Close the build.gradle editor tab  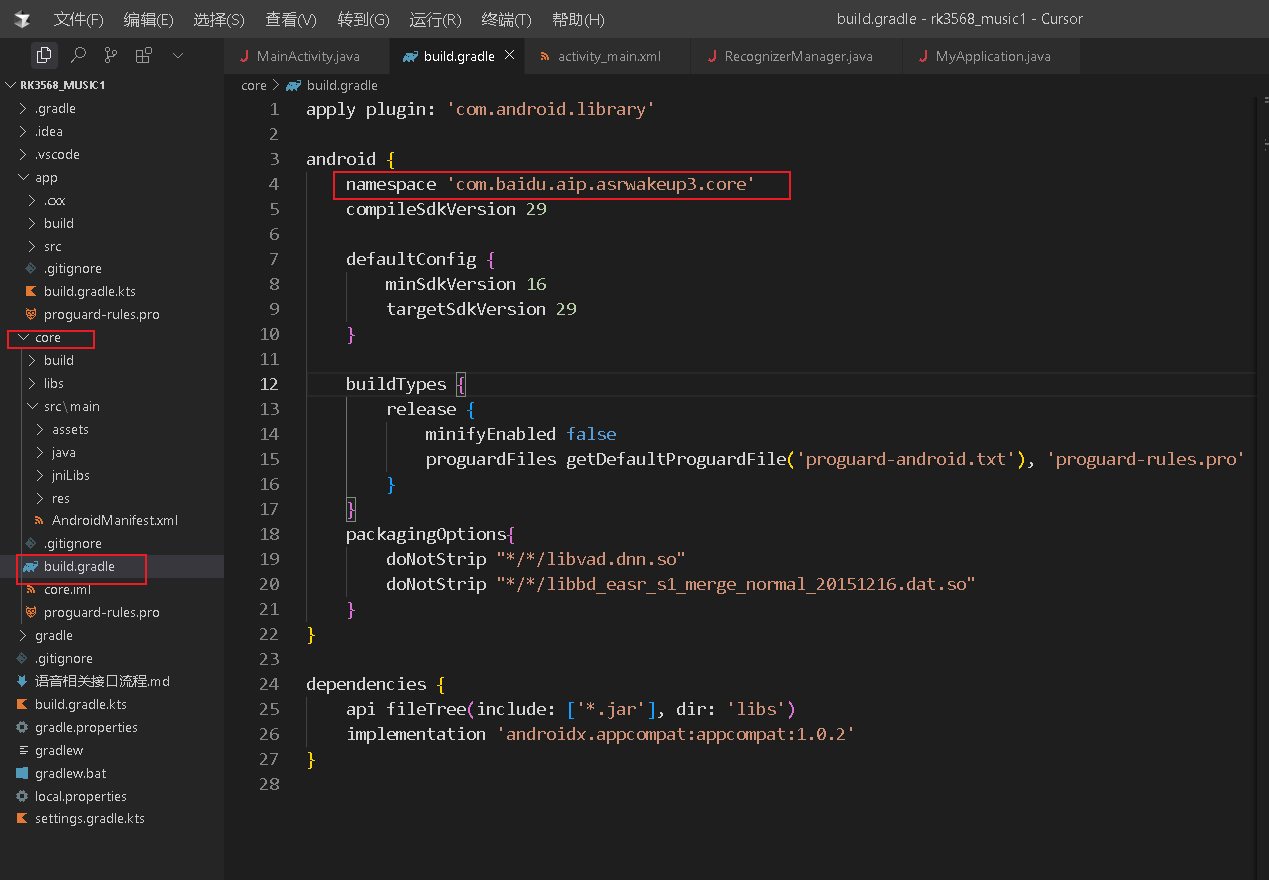pyautogui.click(x=509, y=56)
